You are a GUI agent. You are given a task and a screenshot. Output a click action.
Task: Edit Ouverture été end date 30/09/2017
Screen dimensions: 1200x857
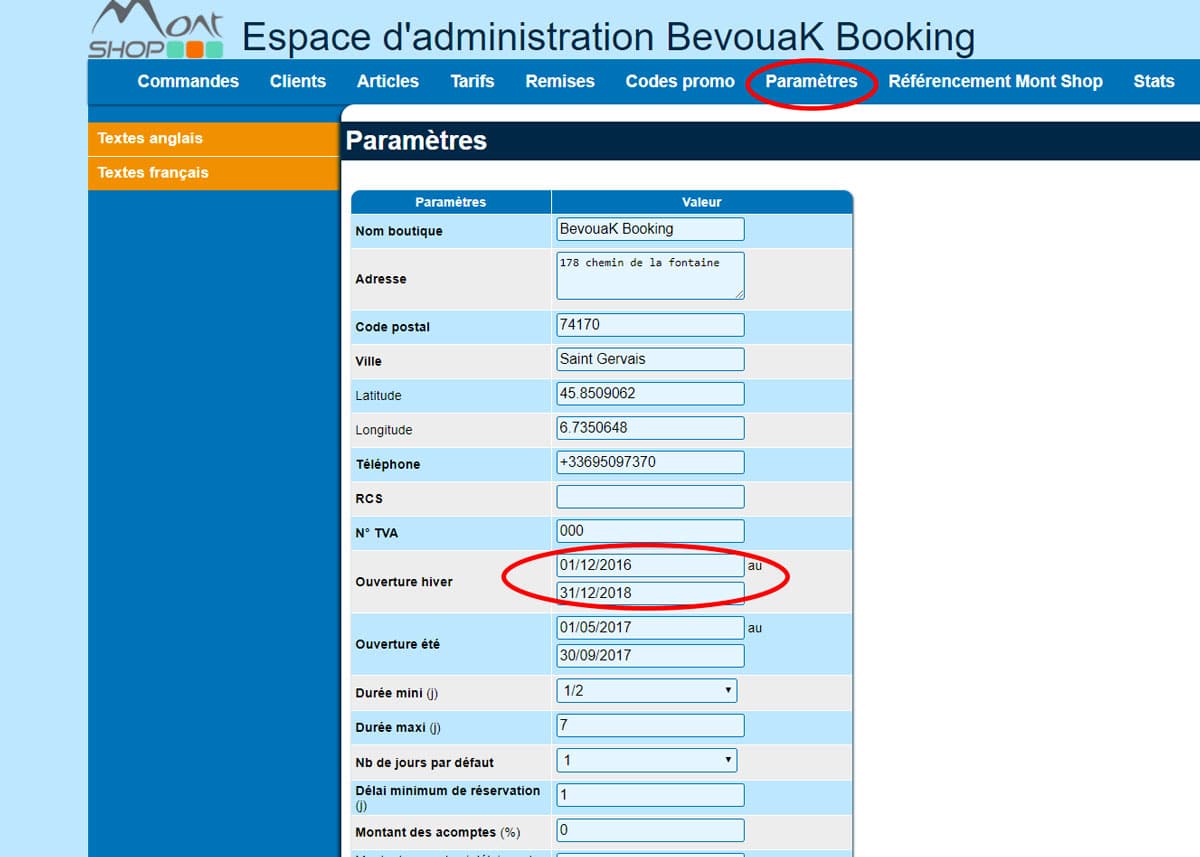pyautogui.click(x=650, y=656)
